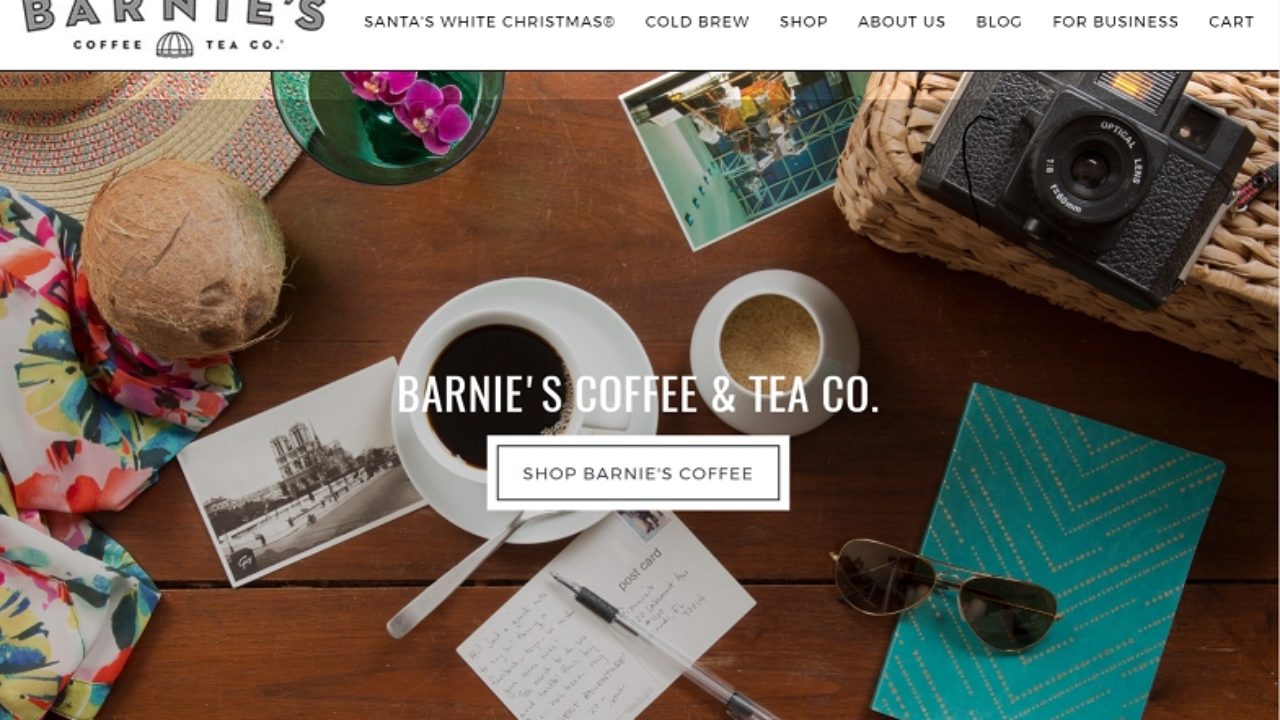Open Santa's White Christmas menu item
Viewport: 1280px width, 720px height.
coord(489,21)
